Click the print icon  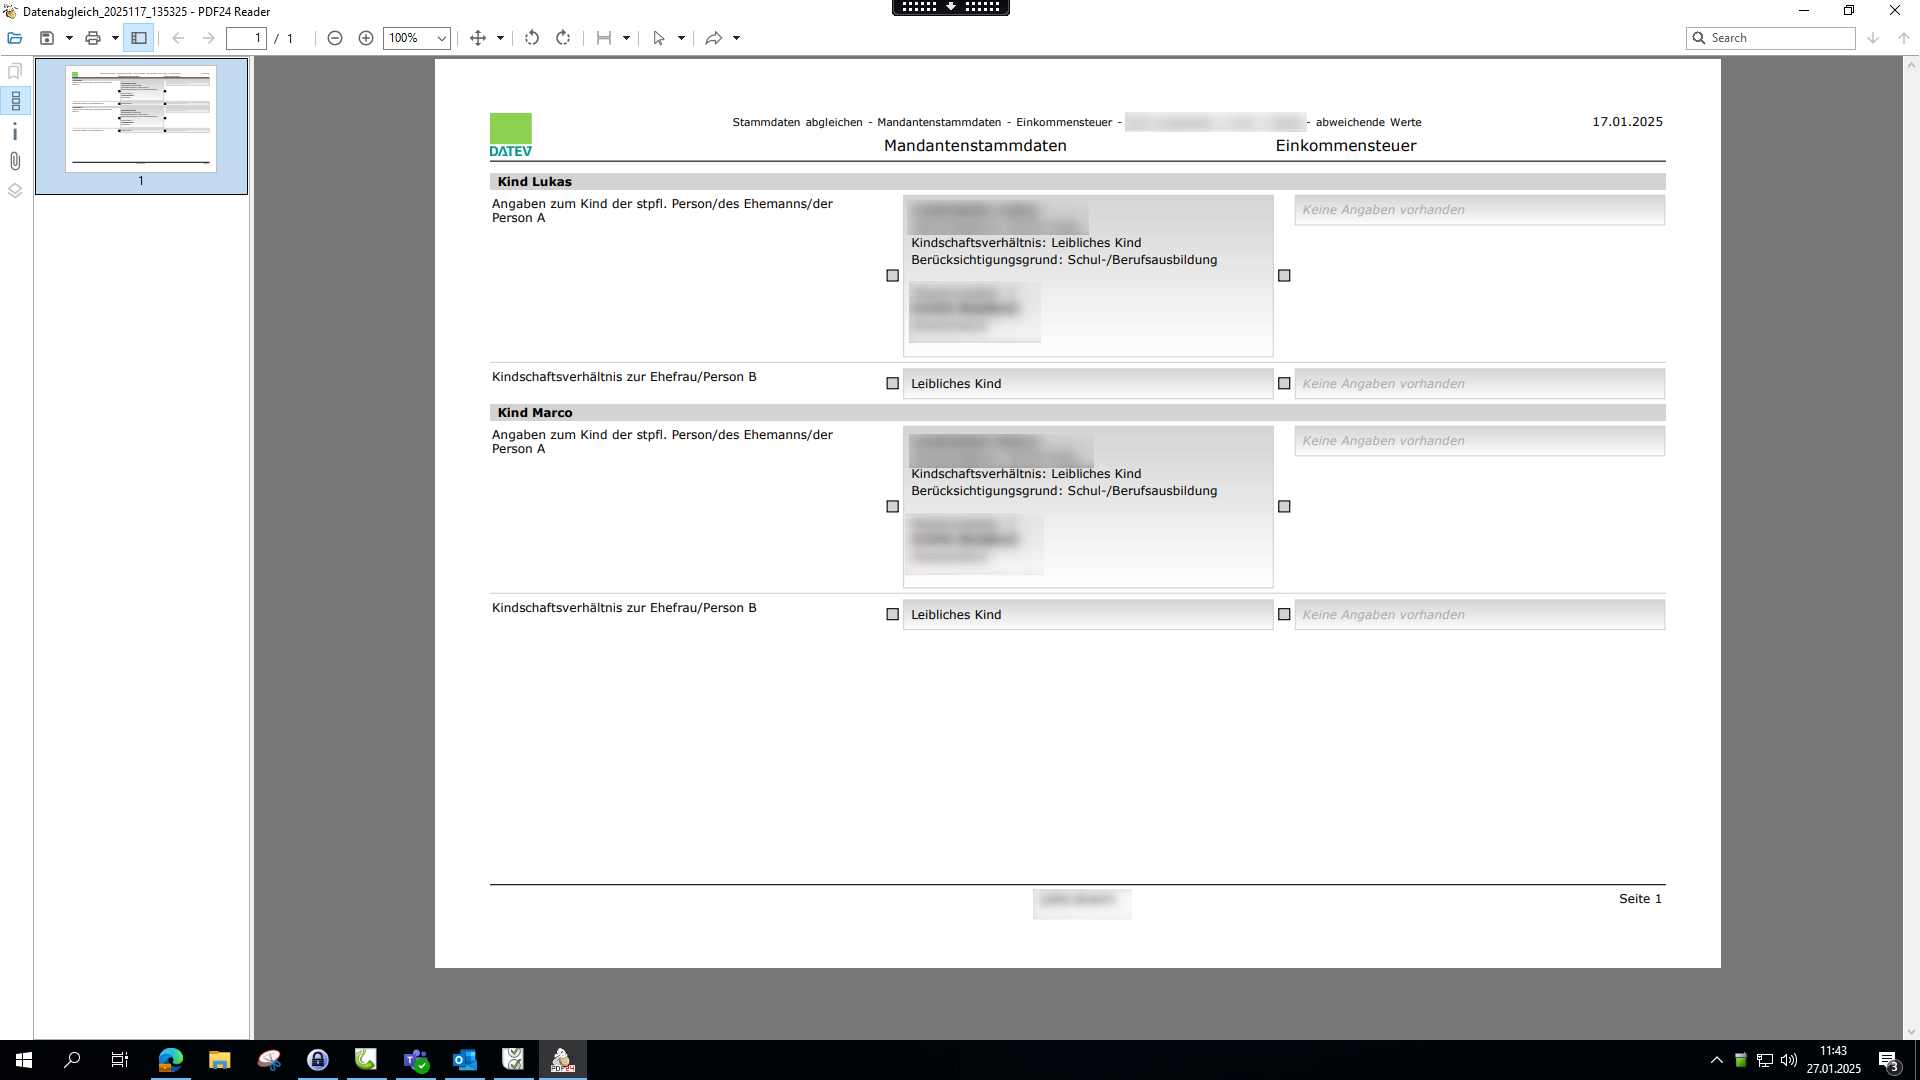coord(93,38)
